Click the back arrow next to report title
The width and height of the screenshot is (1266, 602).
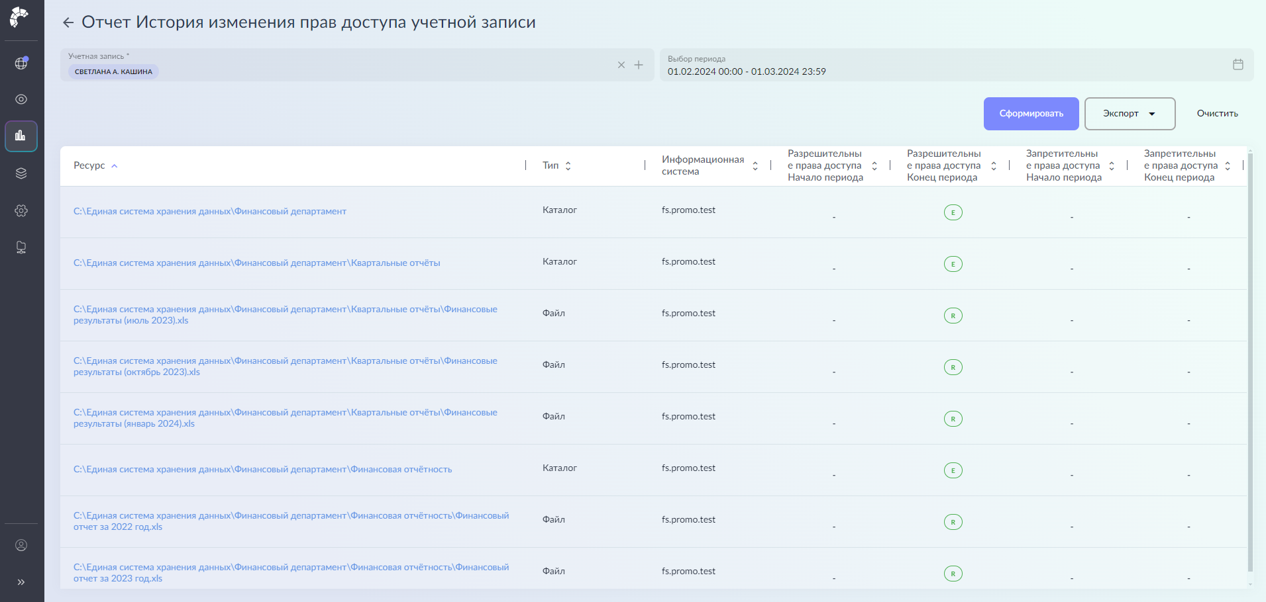point(68,22)
